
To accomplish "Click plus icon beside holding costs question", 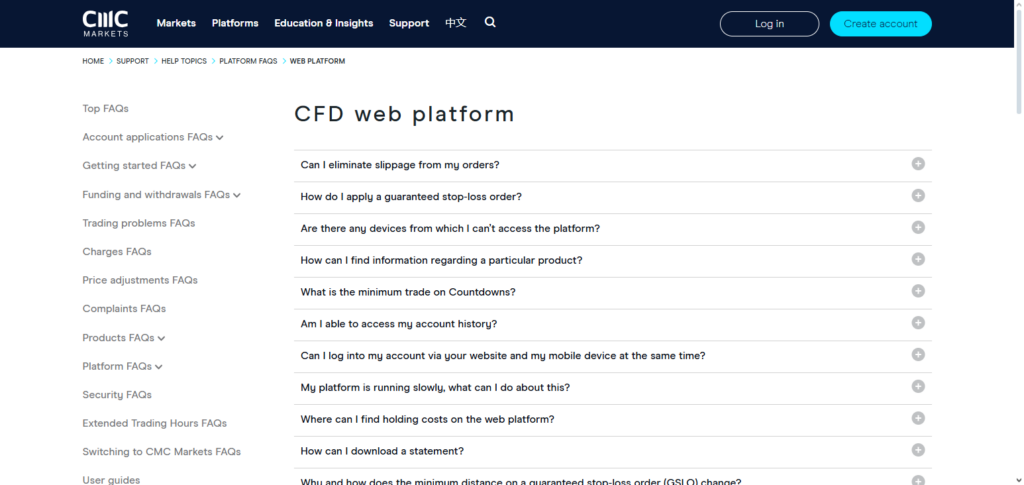I will click(918, 418).
